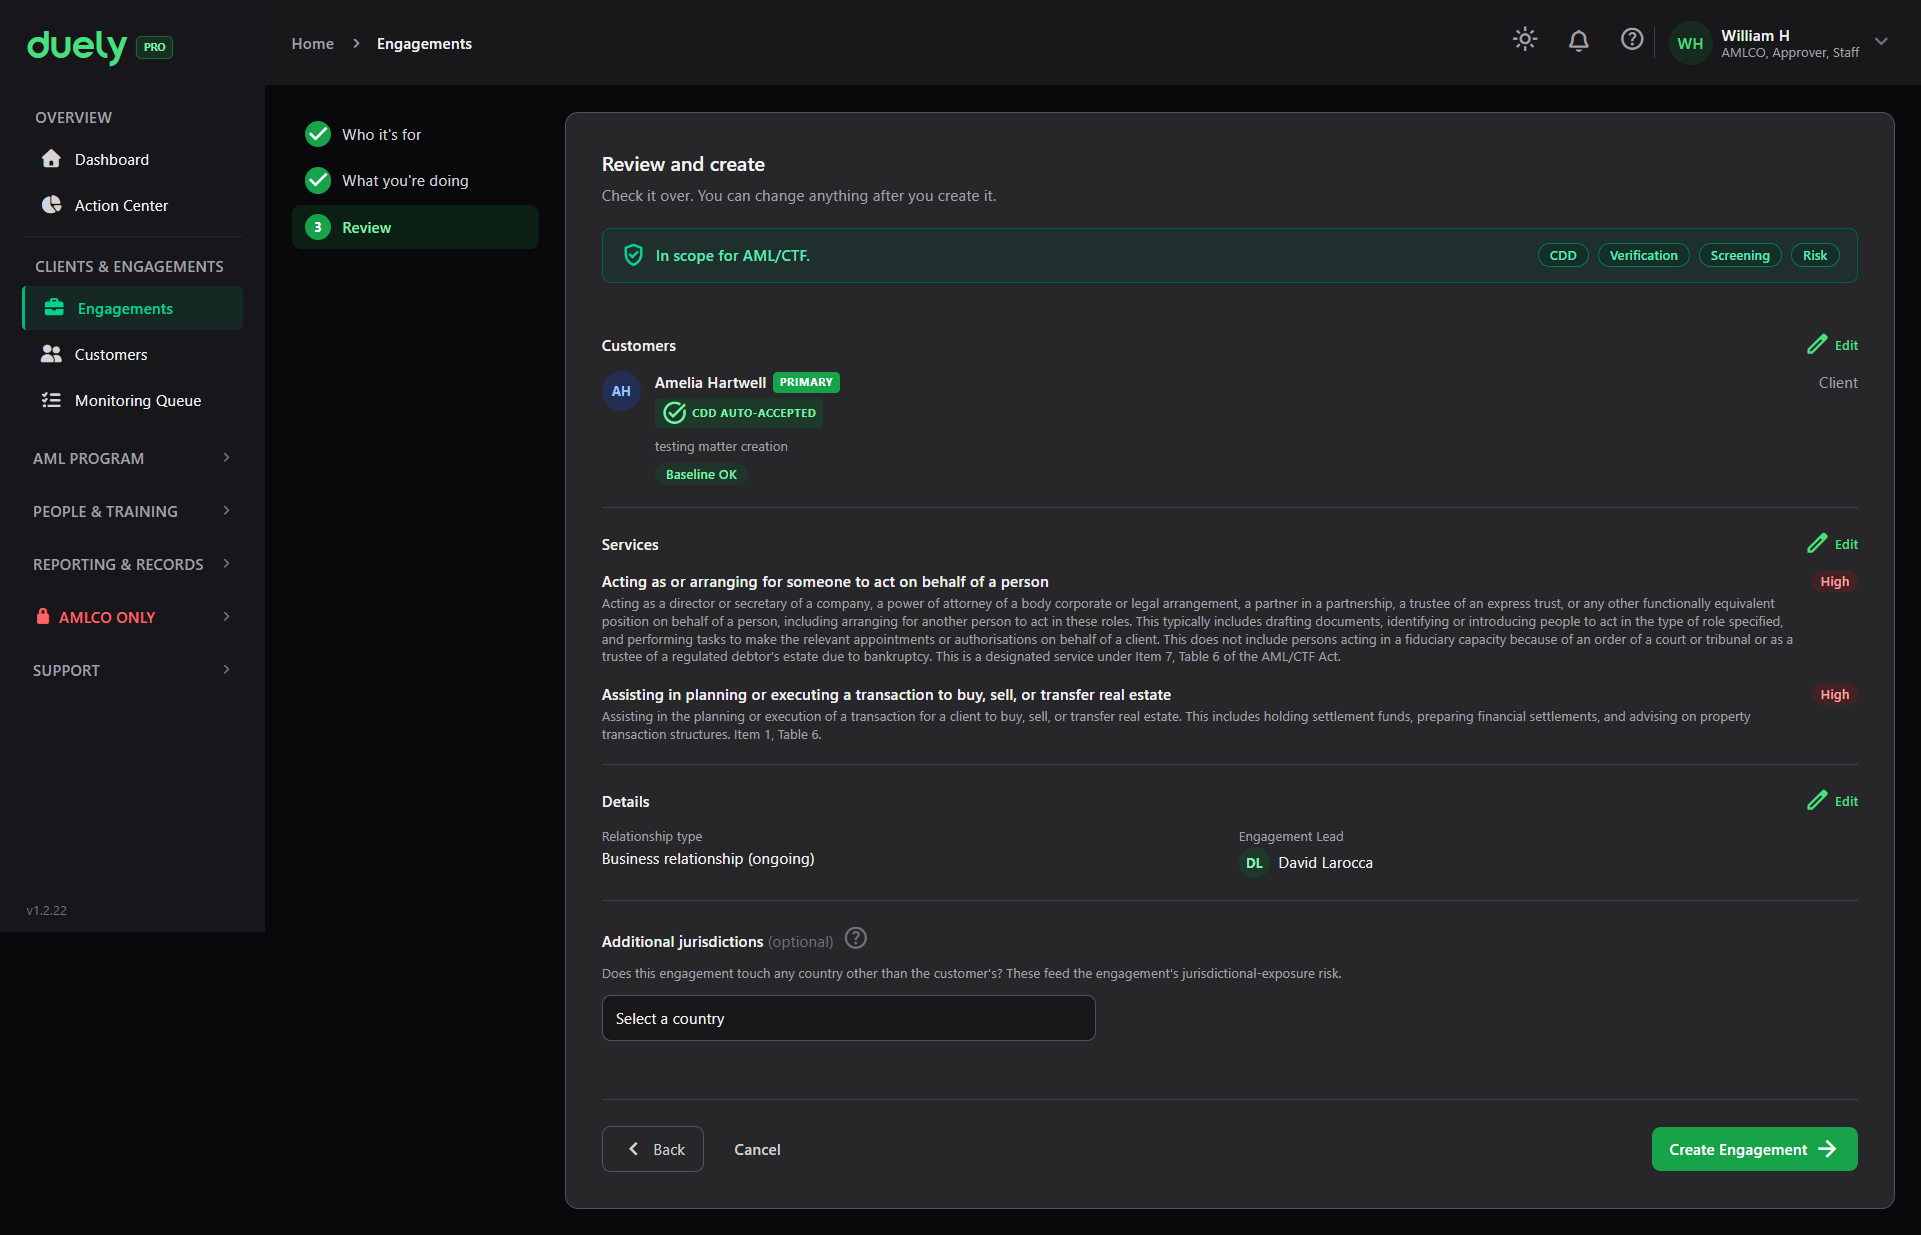This screenshot has height=1235, width=1921.
Task: Click the Amelia Hartwell name
Action: (710, 382)
